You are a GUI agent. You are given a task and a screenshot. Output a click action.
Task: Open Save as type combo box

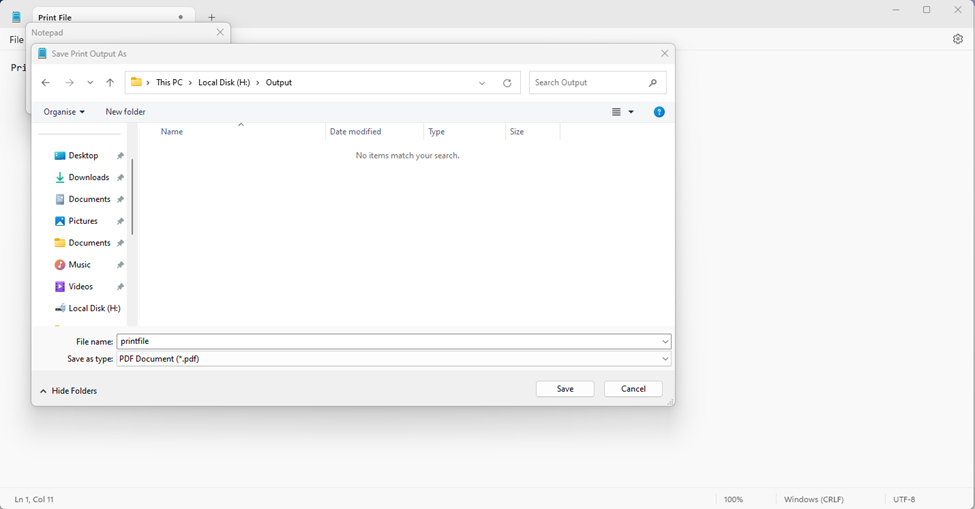394,359
